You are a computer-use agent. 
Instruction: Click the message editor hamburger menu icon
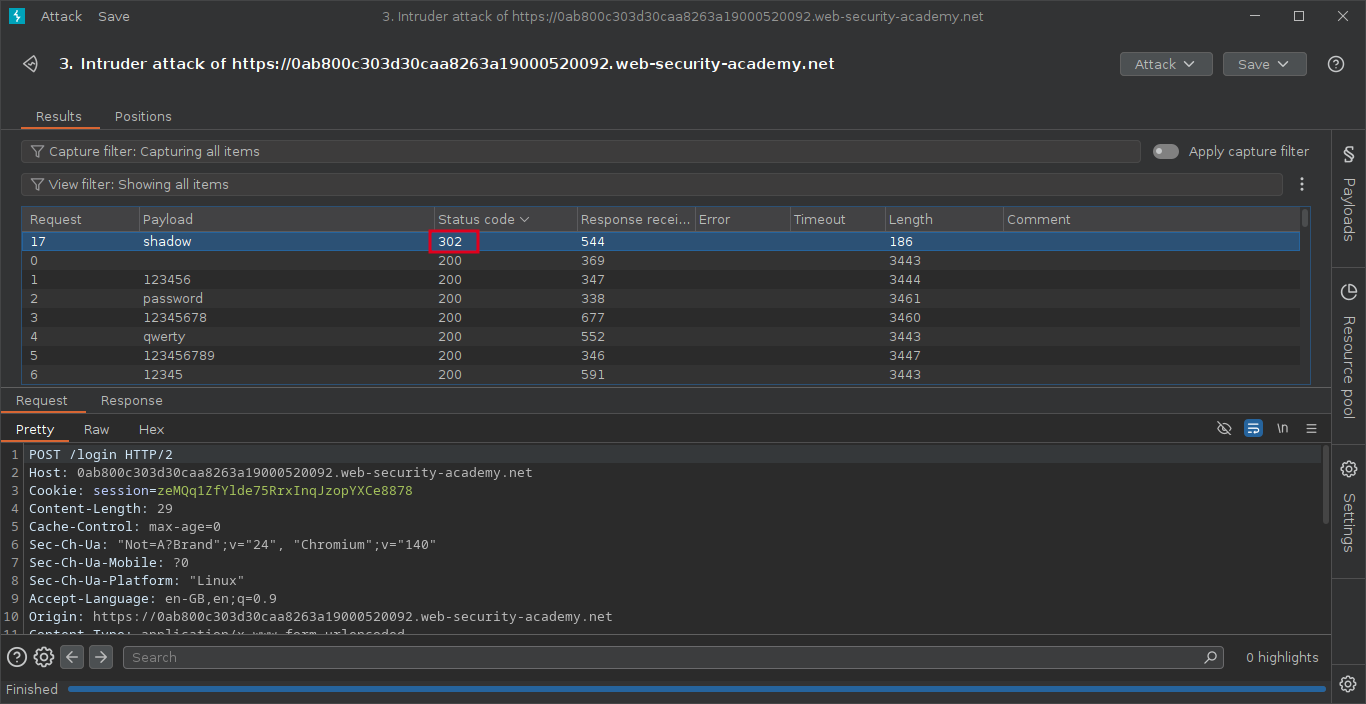1311,429
